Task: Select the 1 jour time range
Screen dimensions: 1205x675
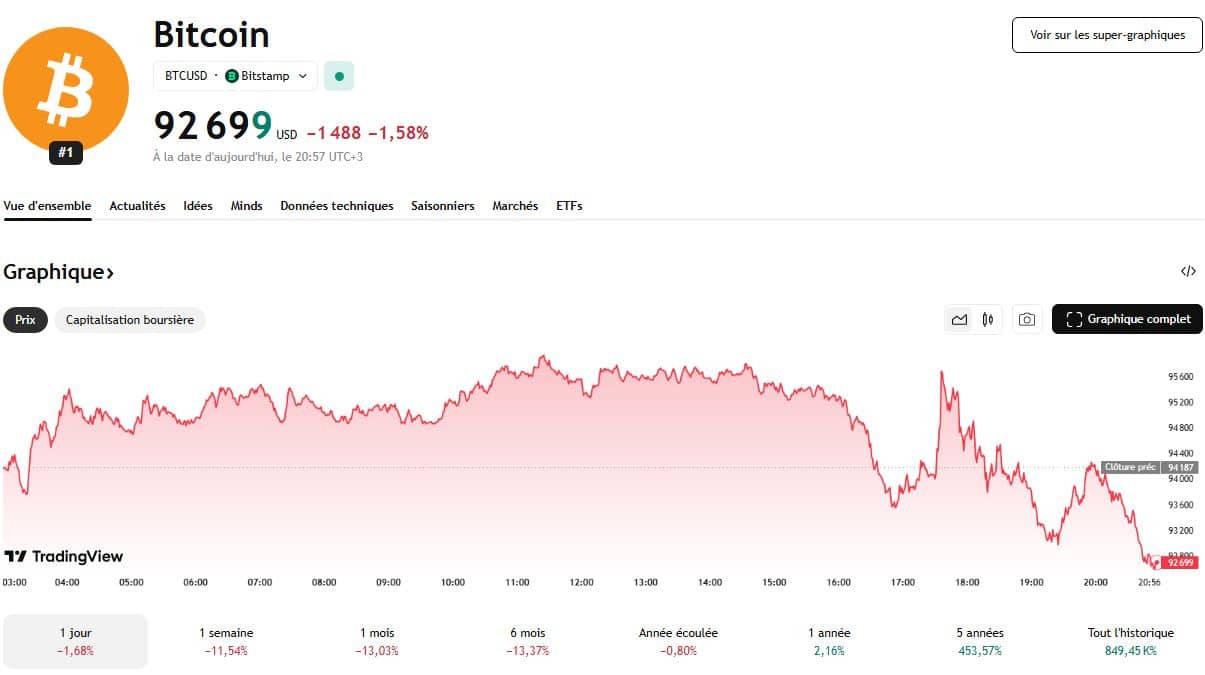Action: 75,641
